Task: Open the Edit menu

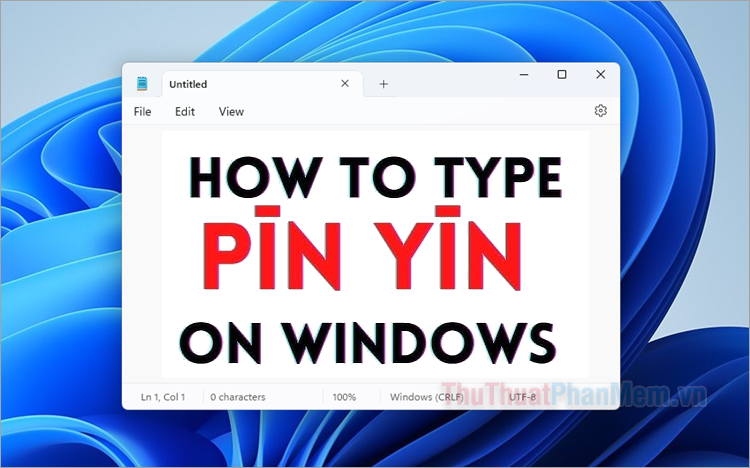Action: (185, 111)
